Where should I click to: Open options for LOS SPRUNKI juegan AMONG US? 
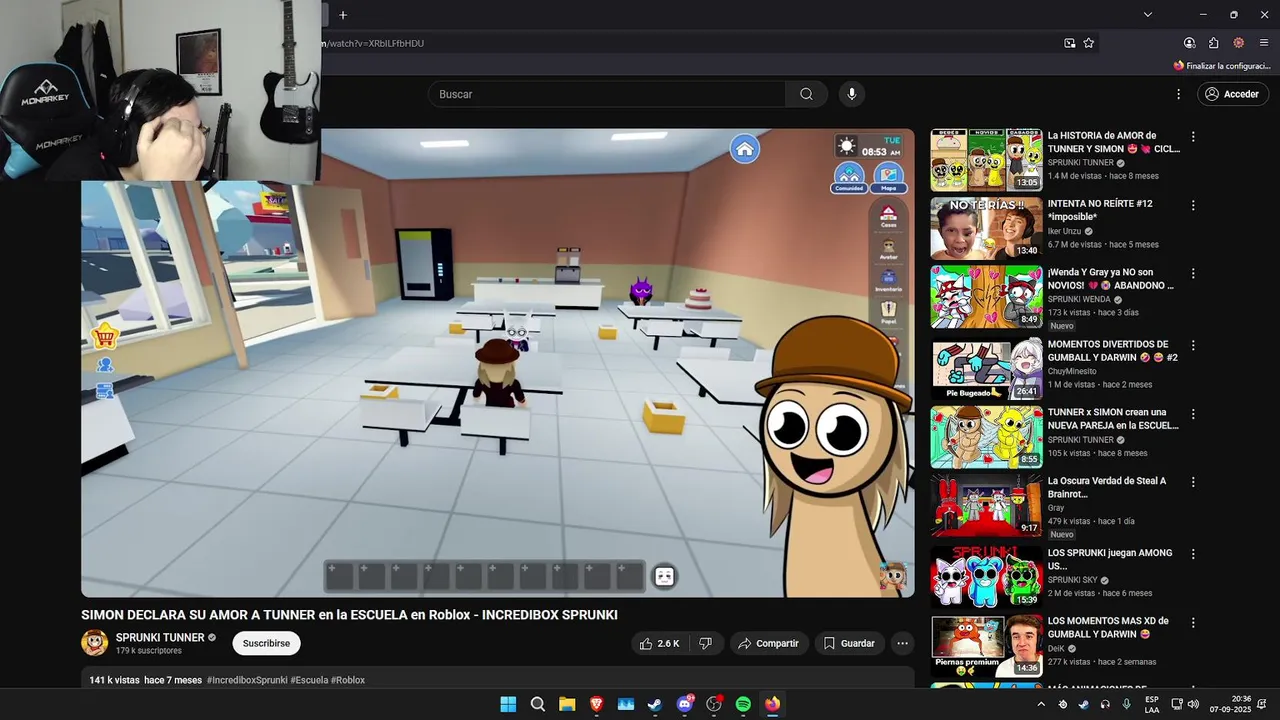point(1193,554)
